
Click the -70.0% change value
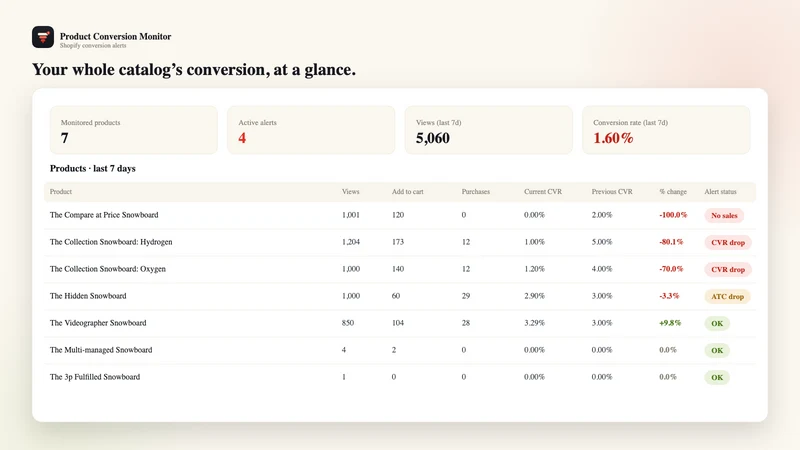[671, 269]
